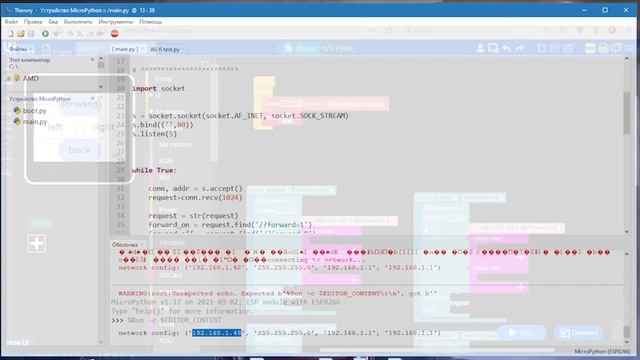Open the Устройство MicroPython panel options menu
This screenshot has width=640, height=360.
click(92, 99)
